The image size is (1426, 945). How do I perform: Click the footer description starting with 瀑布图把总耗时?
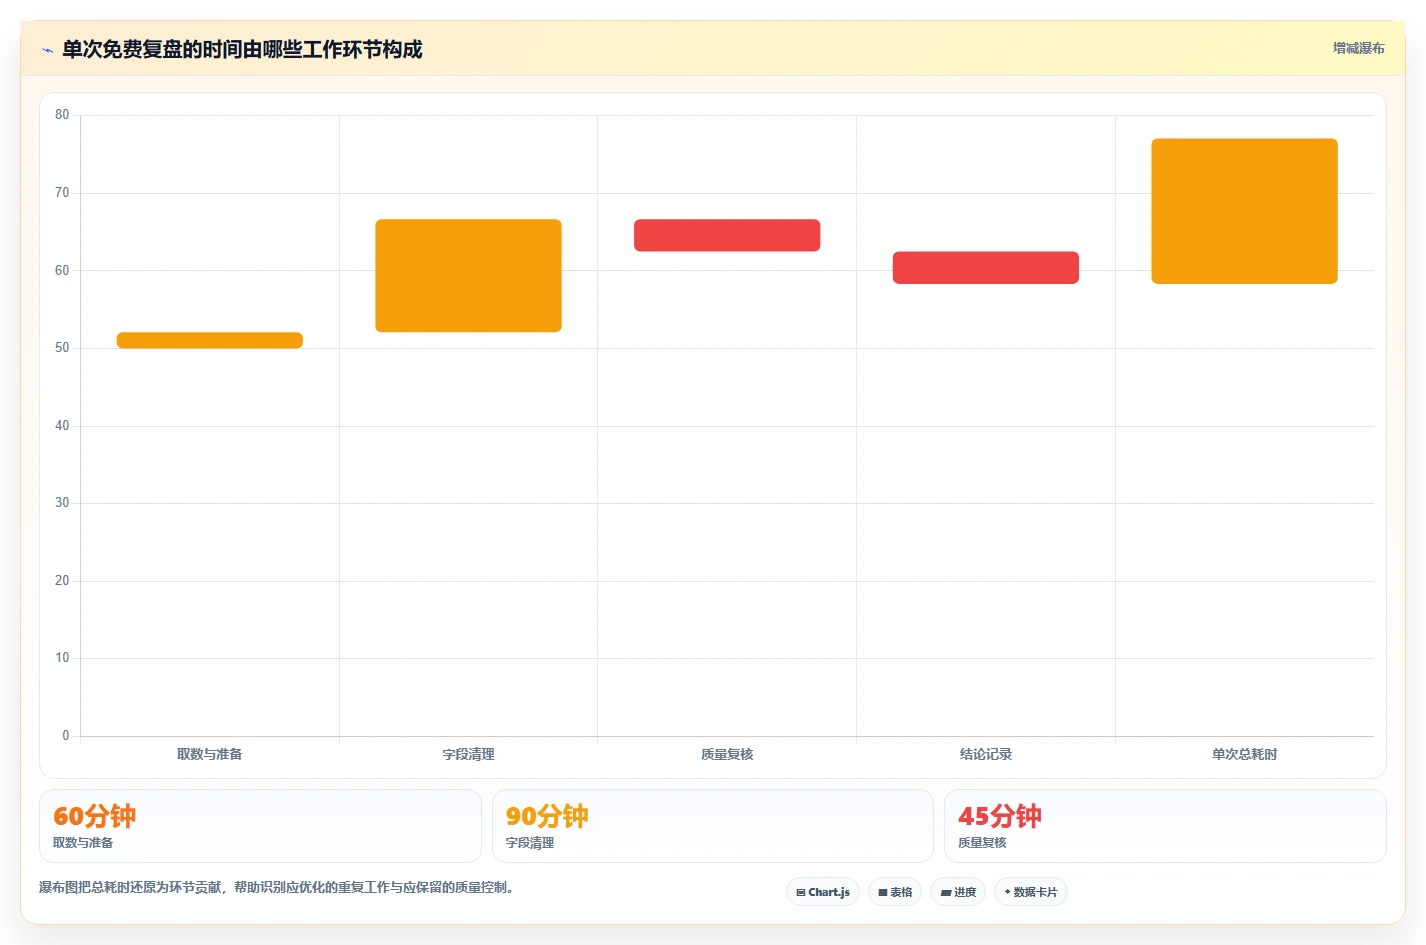tap(276, 887)
